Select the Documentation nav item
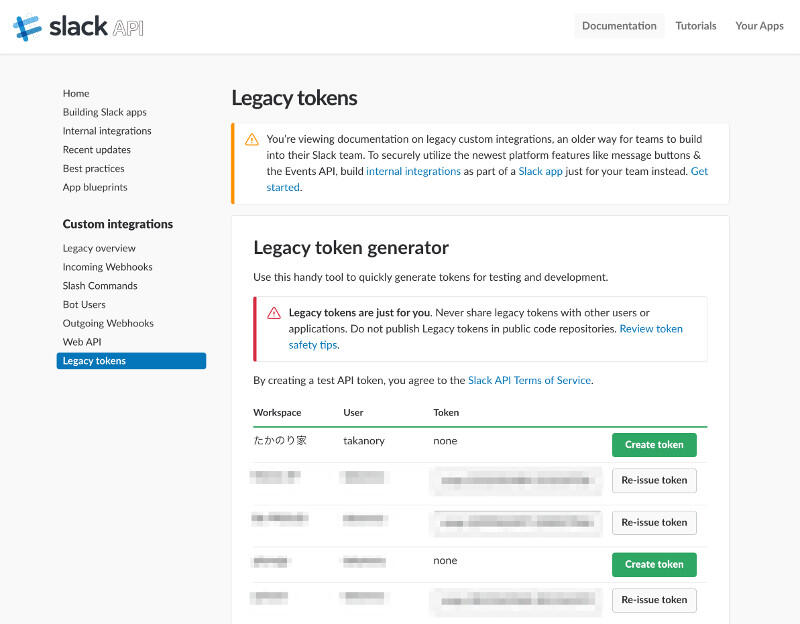The height and width of the screenshot is (624, 800). point(618,25)
